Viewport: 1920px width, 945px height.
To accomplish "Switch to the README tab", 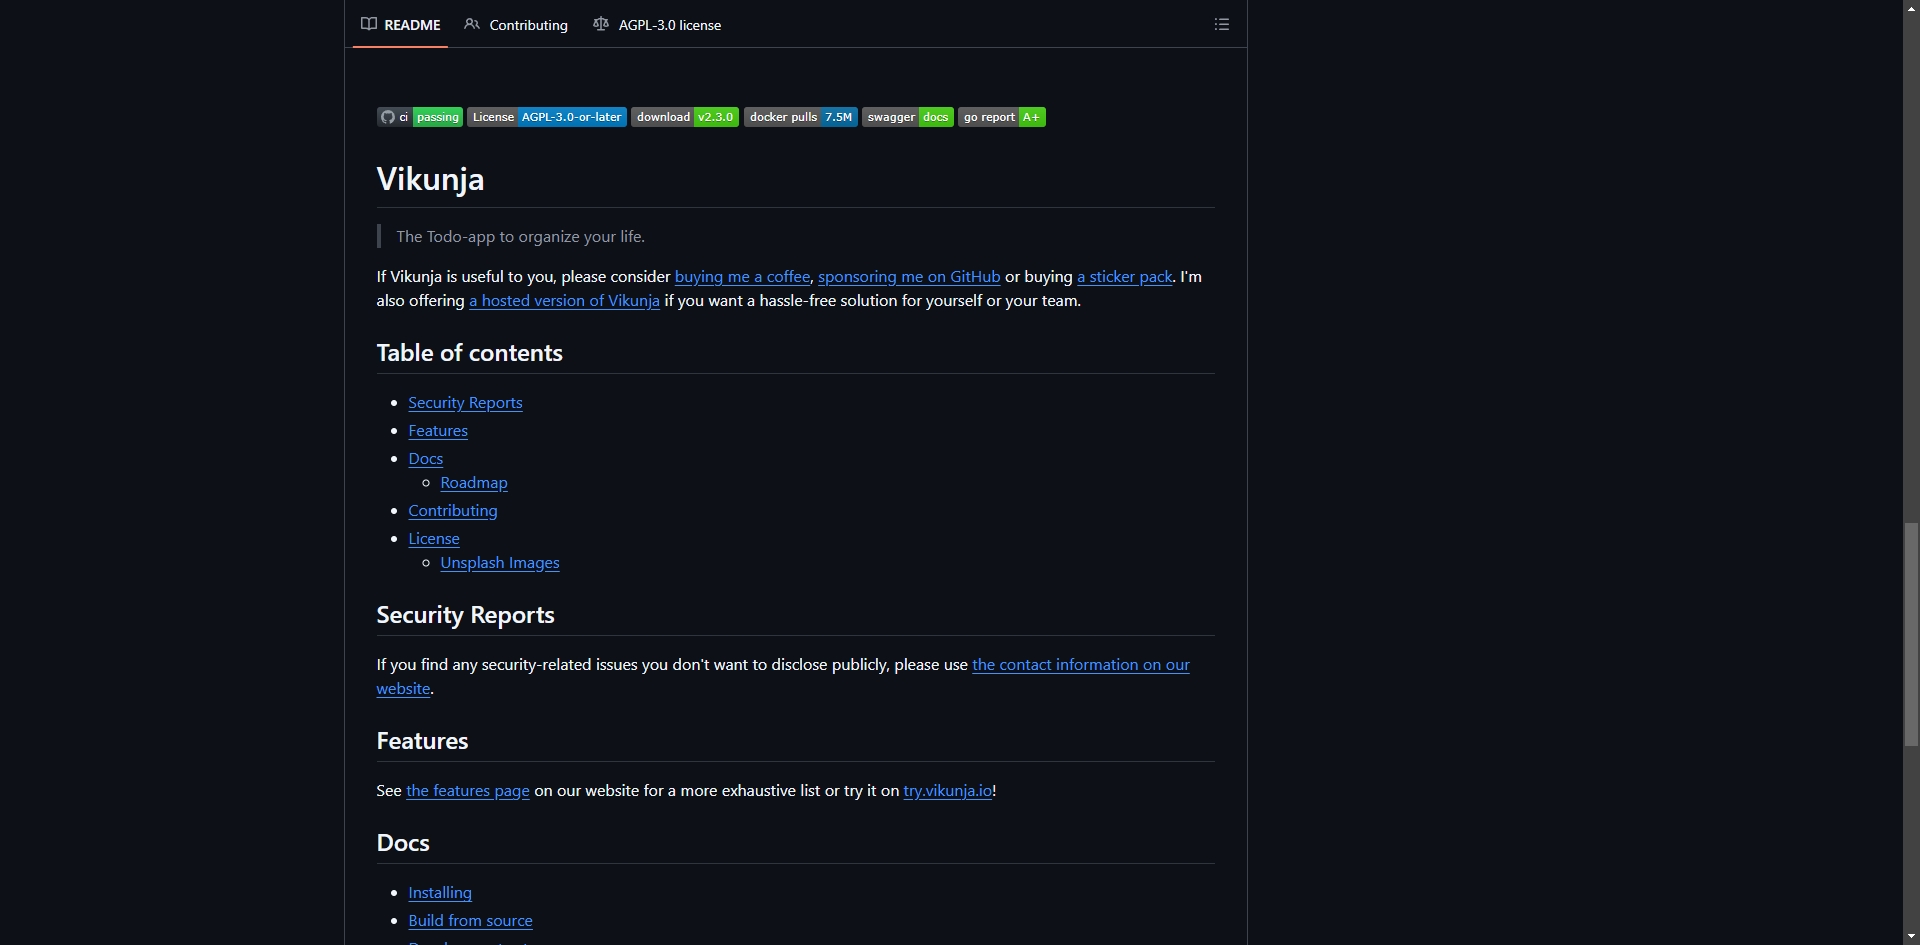I will pyautogui.click(x=401, y=25).
